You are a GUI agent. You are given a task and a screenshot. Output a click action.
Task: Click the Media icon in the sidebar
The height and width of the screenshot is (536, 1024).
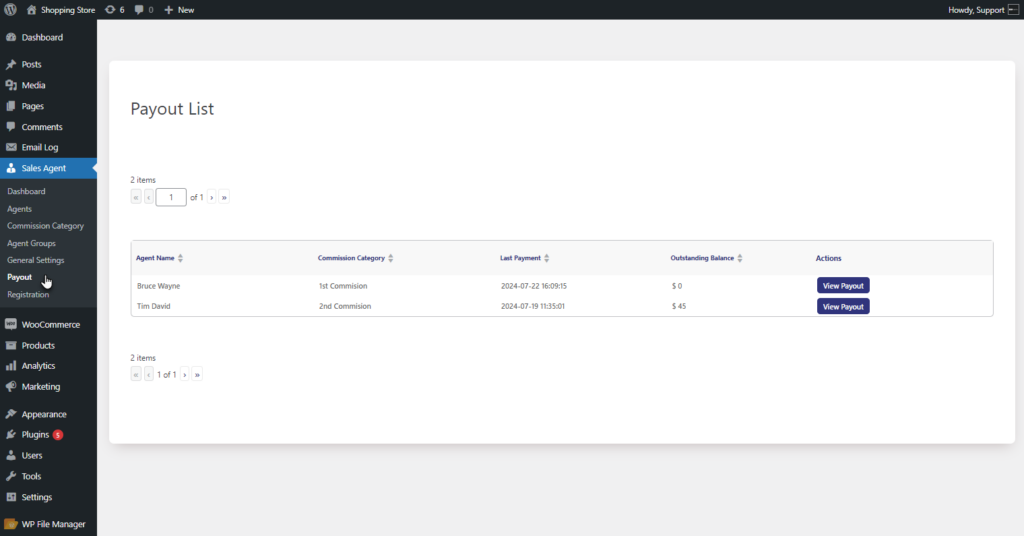(x=11, y=85)
